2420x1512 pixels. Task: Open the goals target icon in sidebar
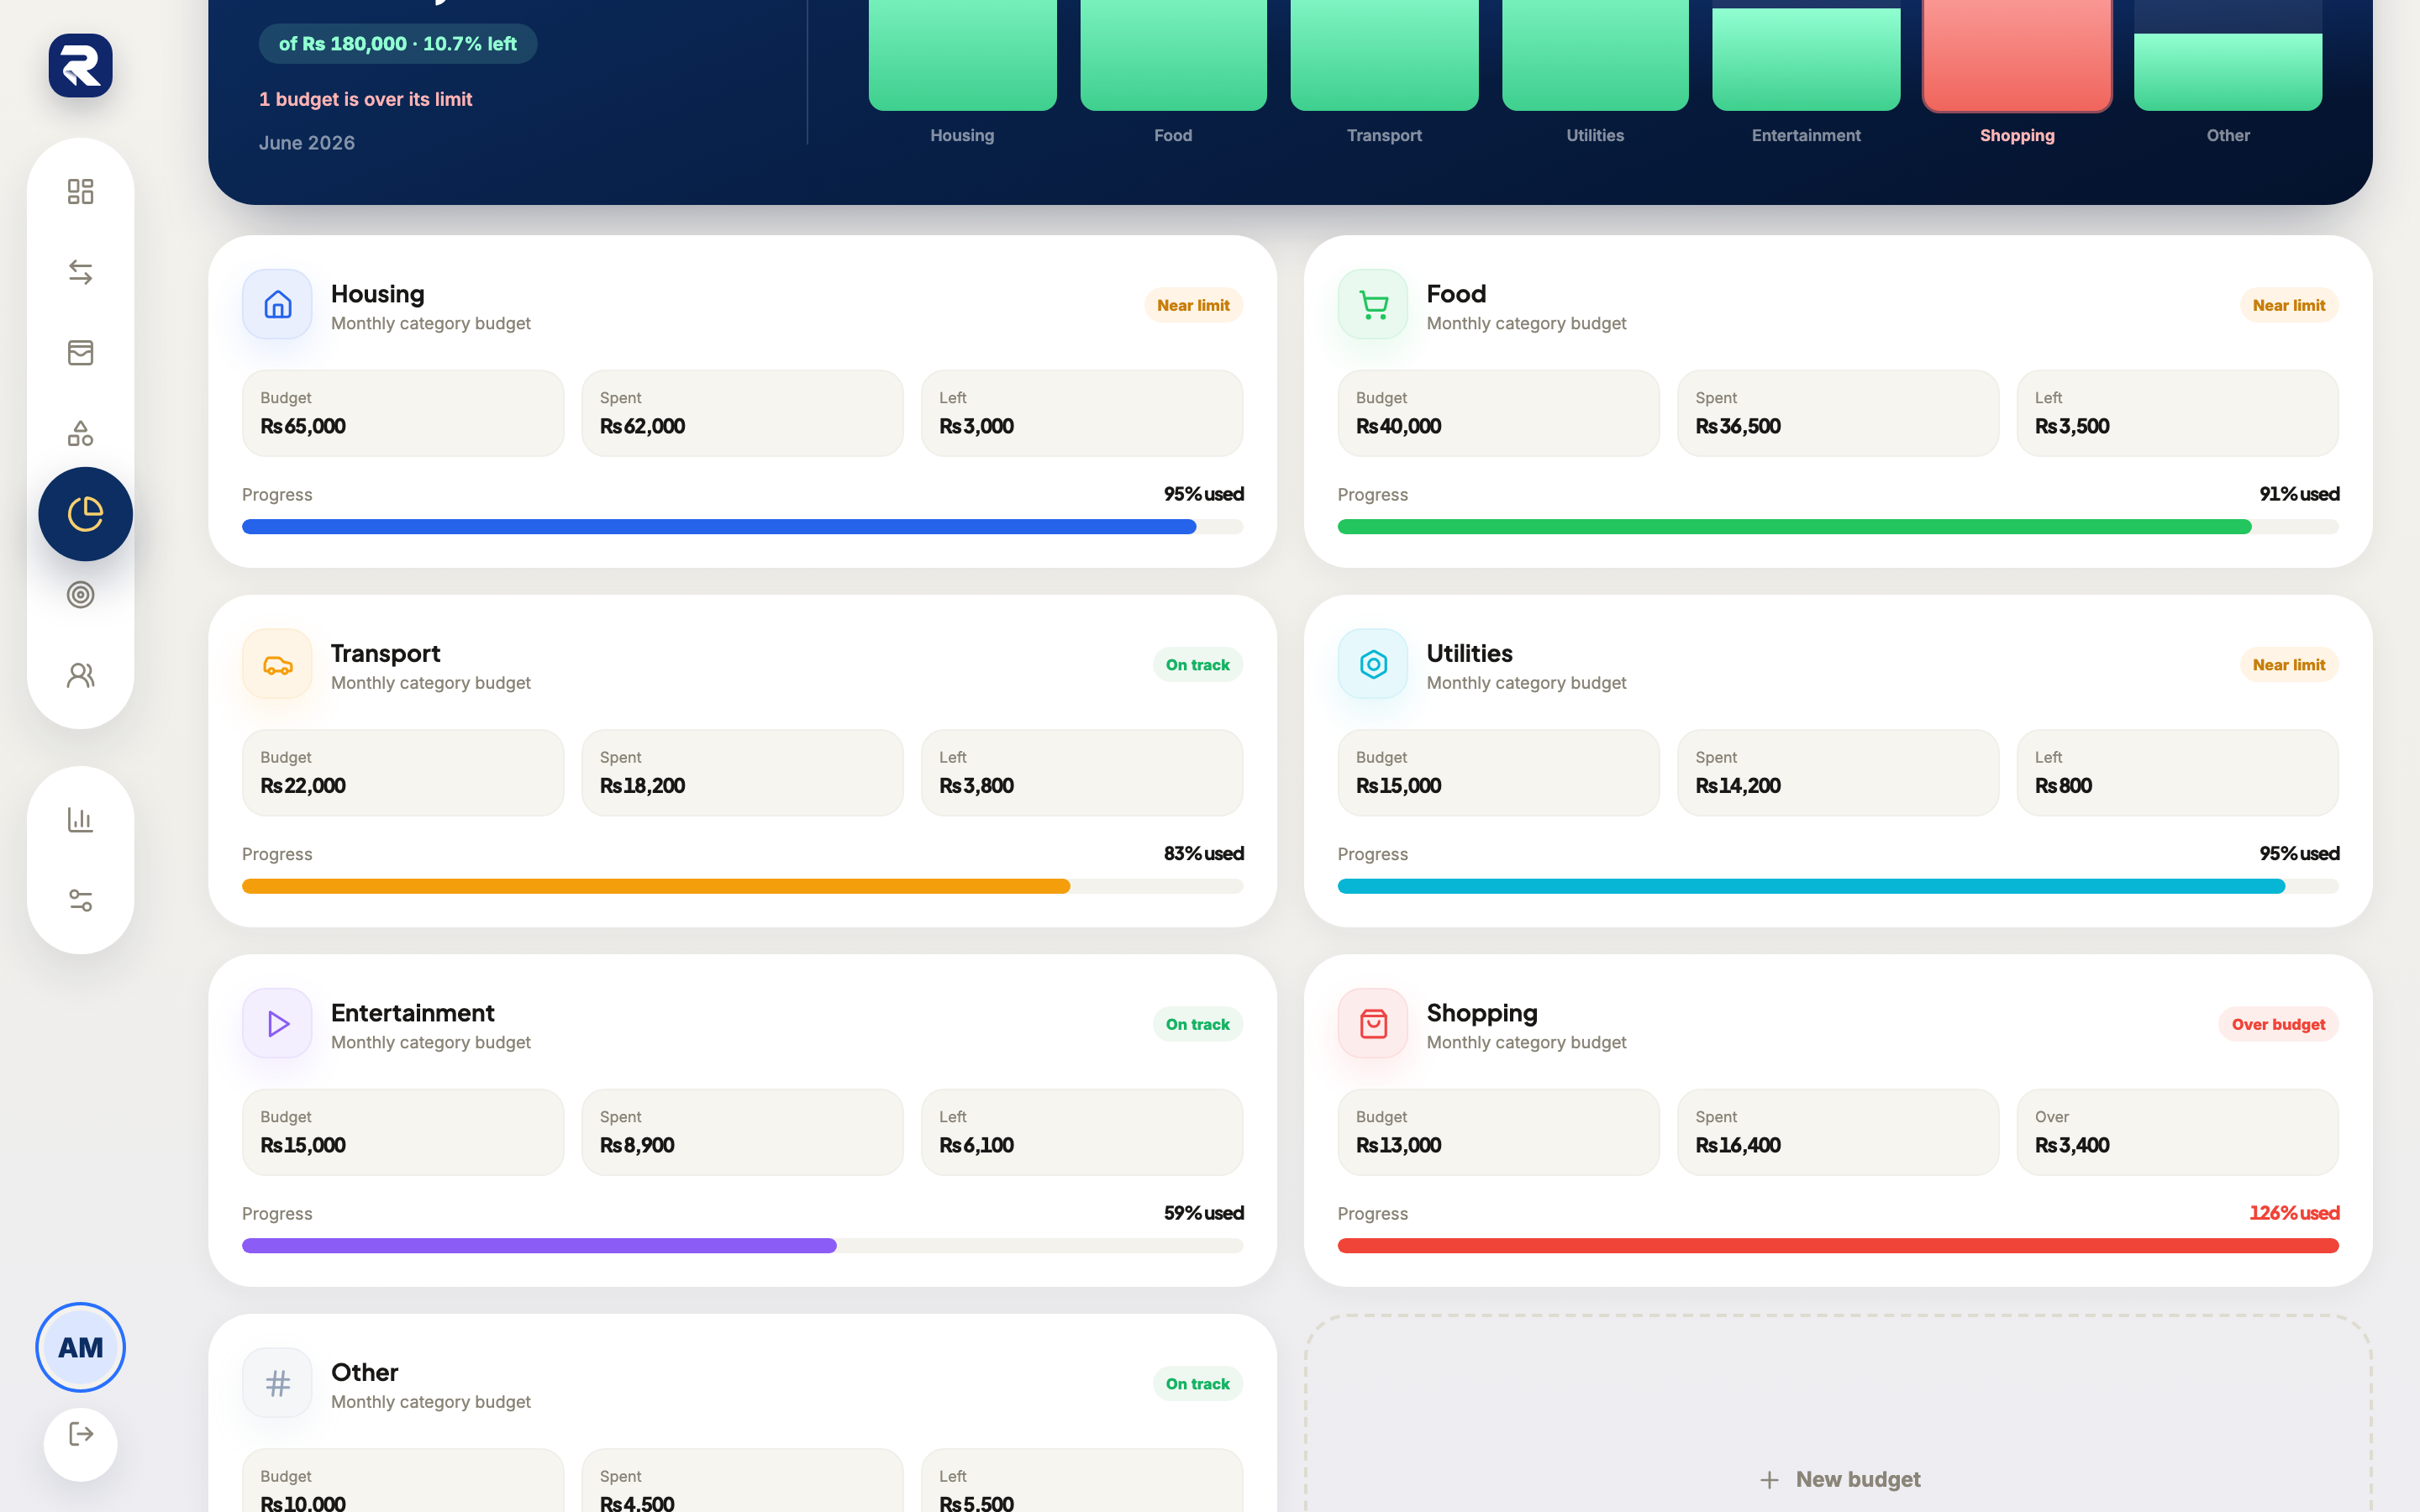tap(80, 595)
